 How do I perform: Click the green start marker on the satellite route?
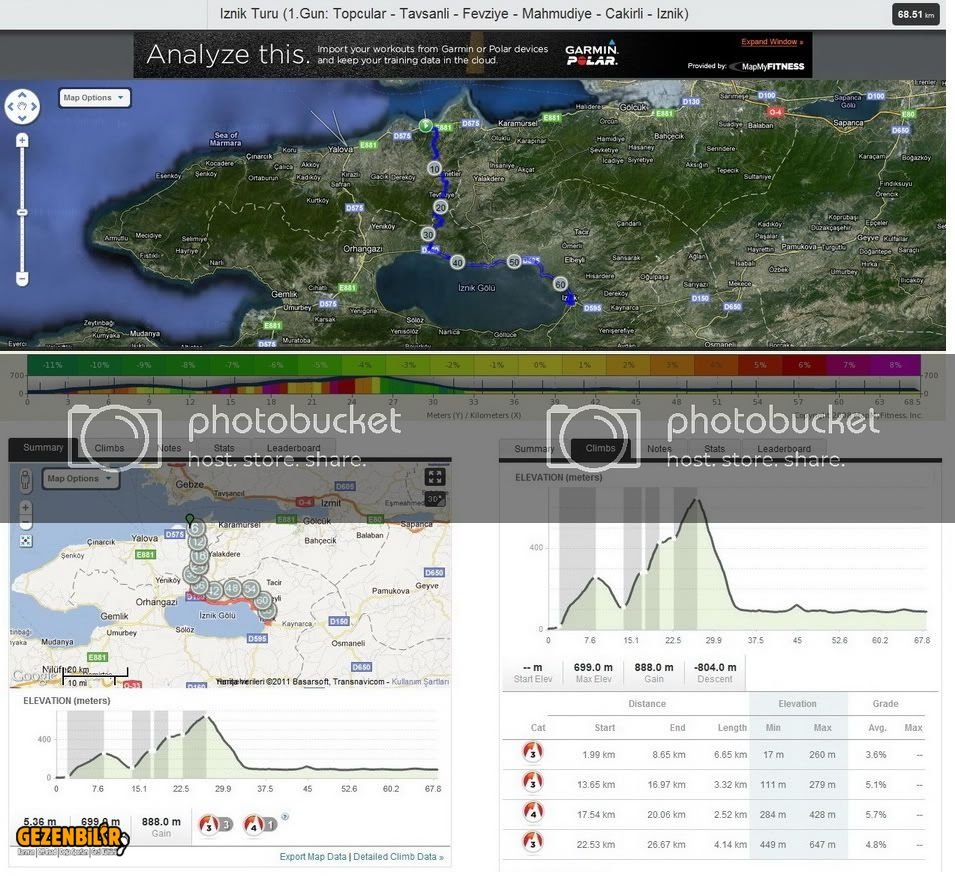tap(425, 126)
